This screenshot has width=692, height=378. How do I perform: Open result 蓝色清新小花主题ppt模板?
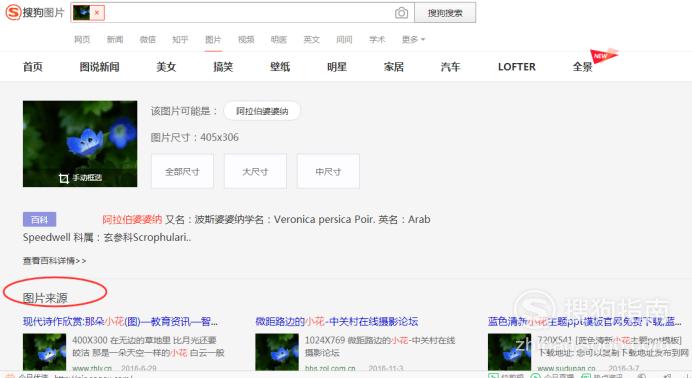pos(584,322)
